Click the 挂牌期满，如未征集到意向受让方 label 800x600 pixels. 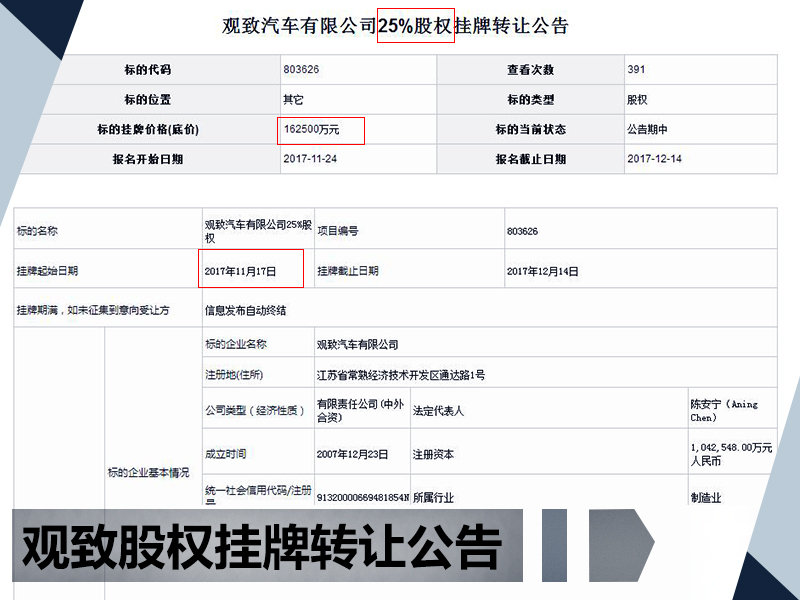click(93, 310)
